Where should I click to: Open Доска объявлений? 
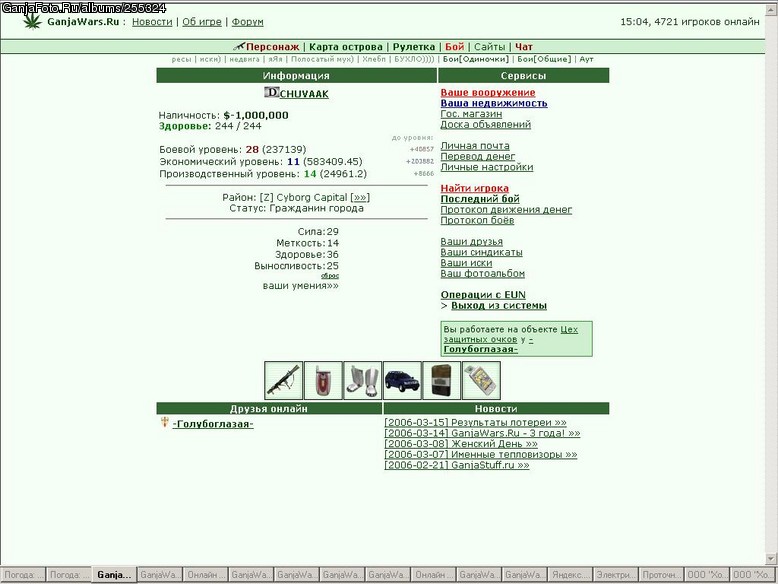point(485,124)
